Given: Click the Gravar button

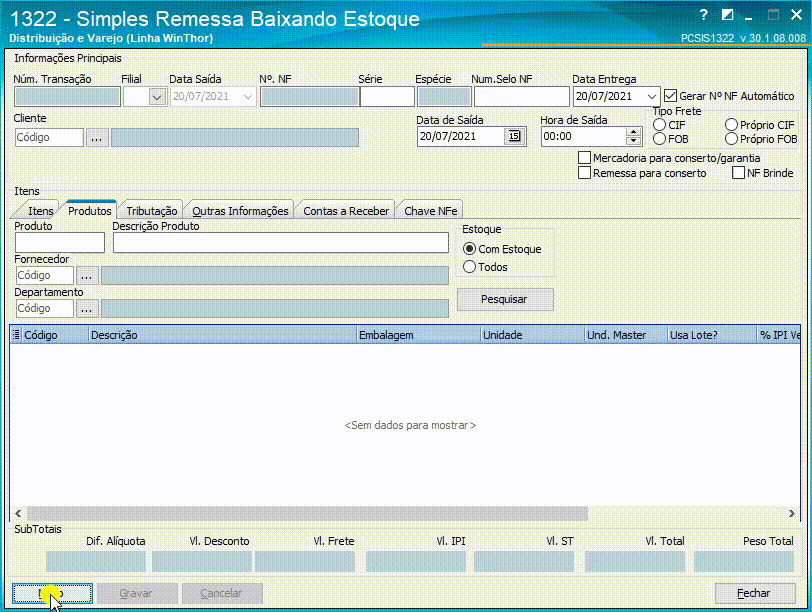Looking at the screenshot, I should point(136,593).
